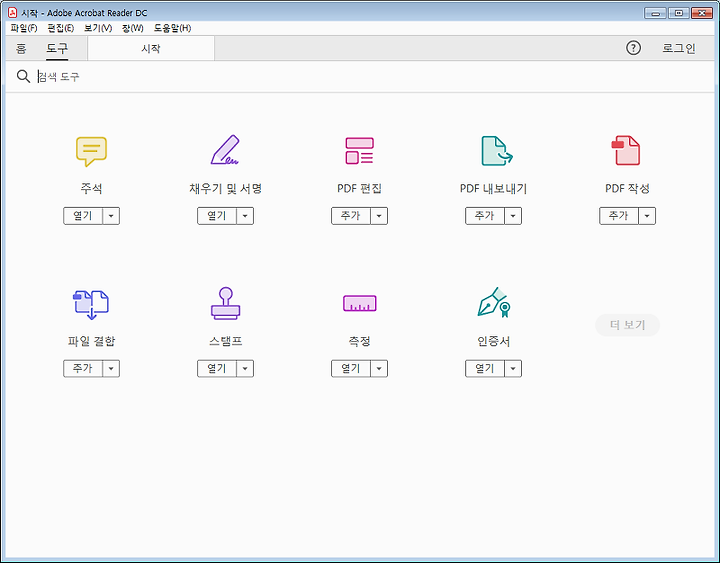Click the 채우기 및 서명 label
The image size is (720, 563).
click(x=225, y=188)
